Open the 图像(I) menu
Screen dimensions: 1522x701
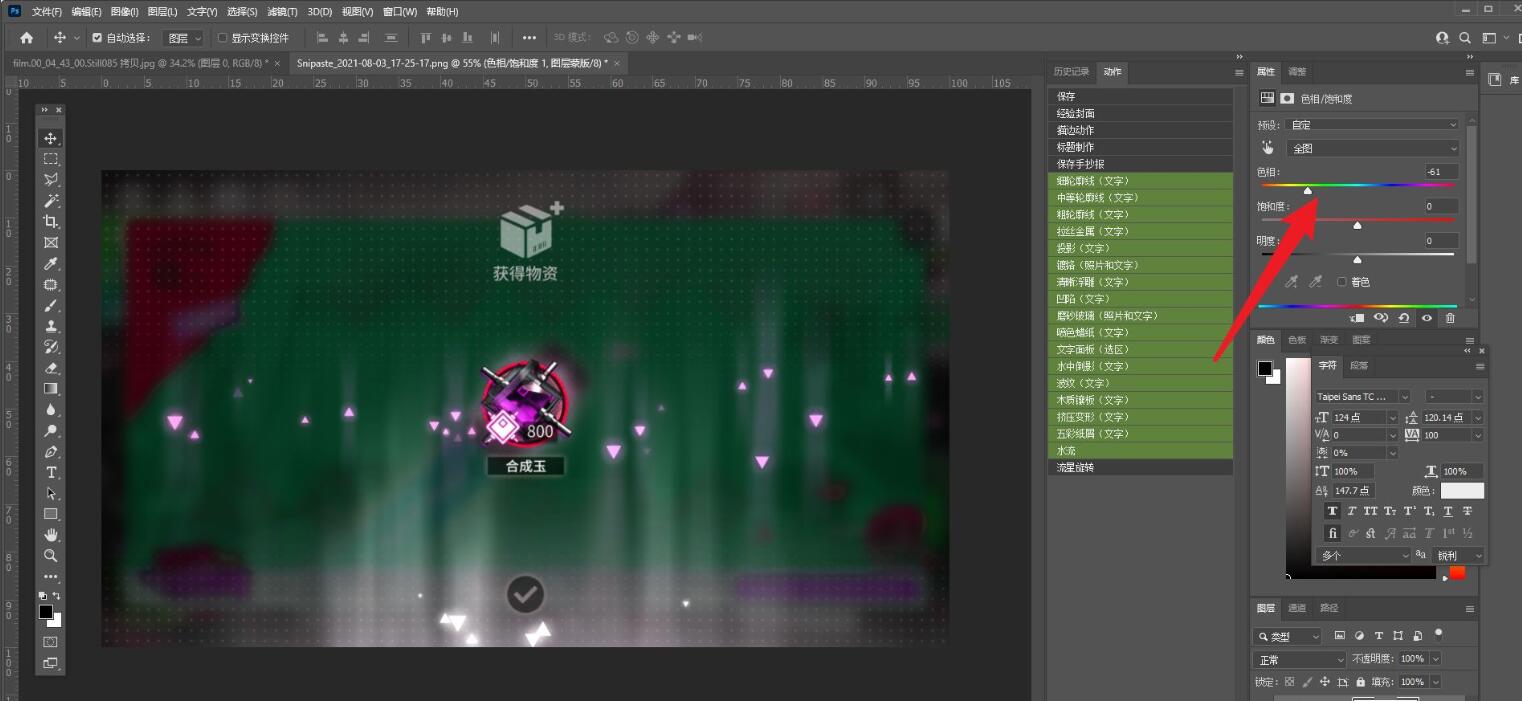pyautogui.click(x=124, y=12)
